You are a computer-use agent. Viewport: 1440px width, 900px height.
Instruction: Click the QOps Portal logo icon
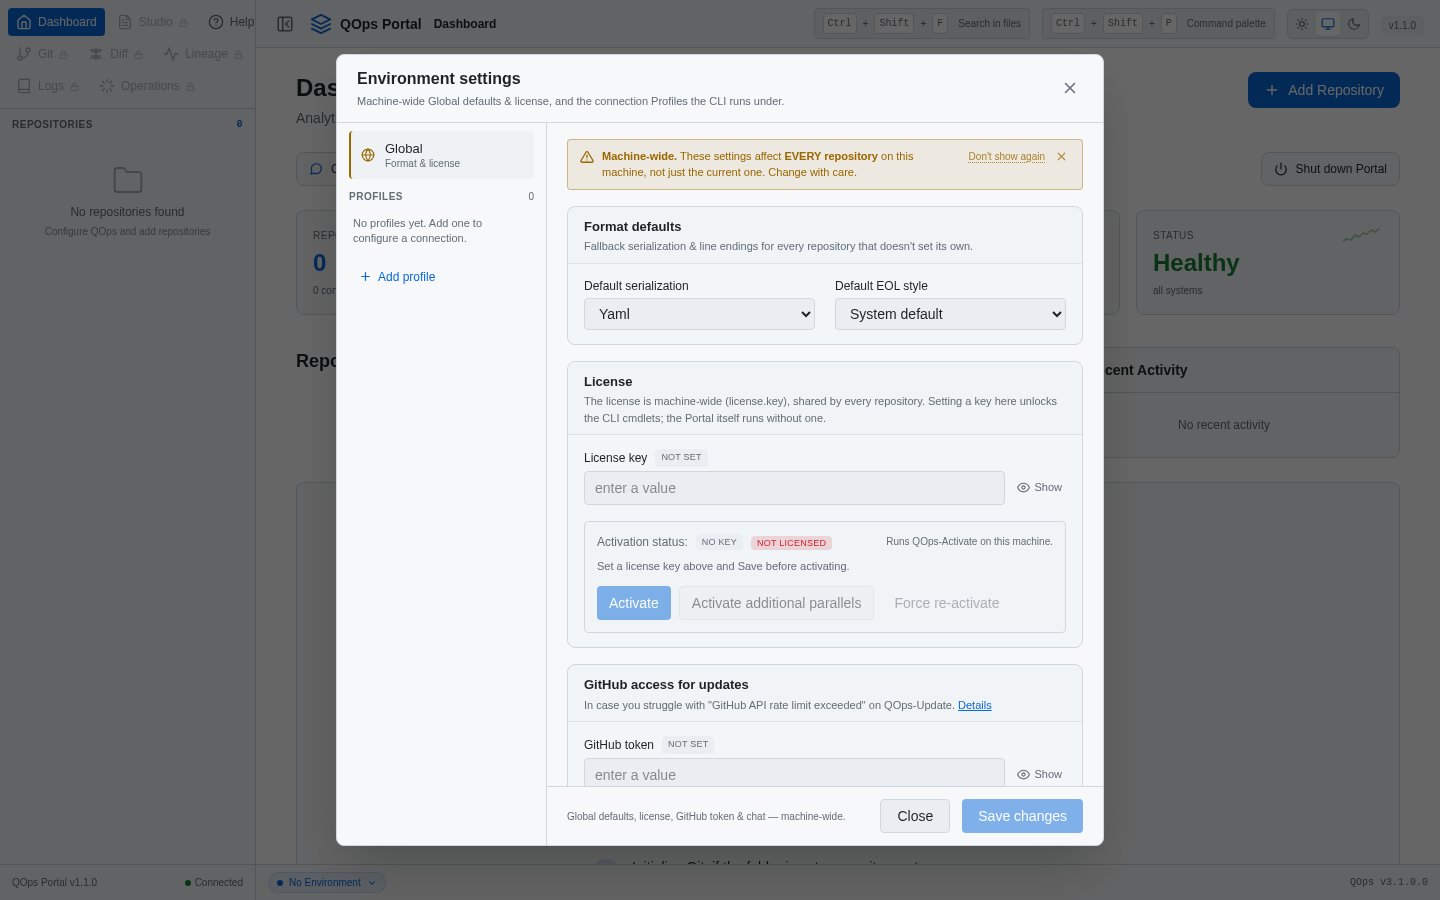pos(320,24)
